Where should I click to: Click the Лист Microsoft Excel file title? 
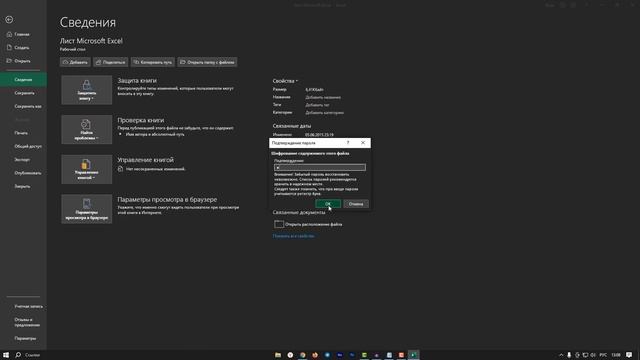pos(91,41)
